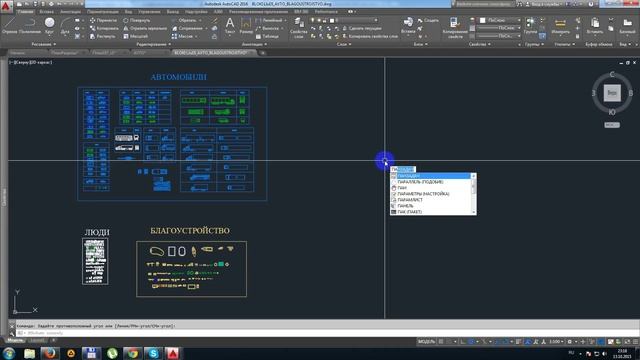Toggle ortho mode in status bar
Viewport: 640px width, 360px height.
coord(463,342)
